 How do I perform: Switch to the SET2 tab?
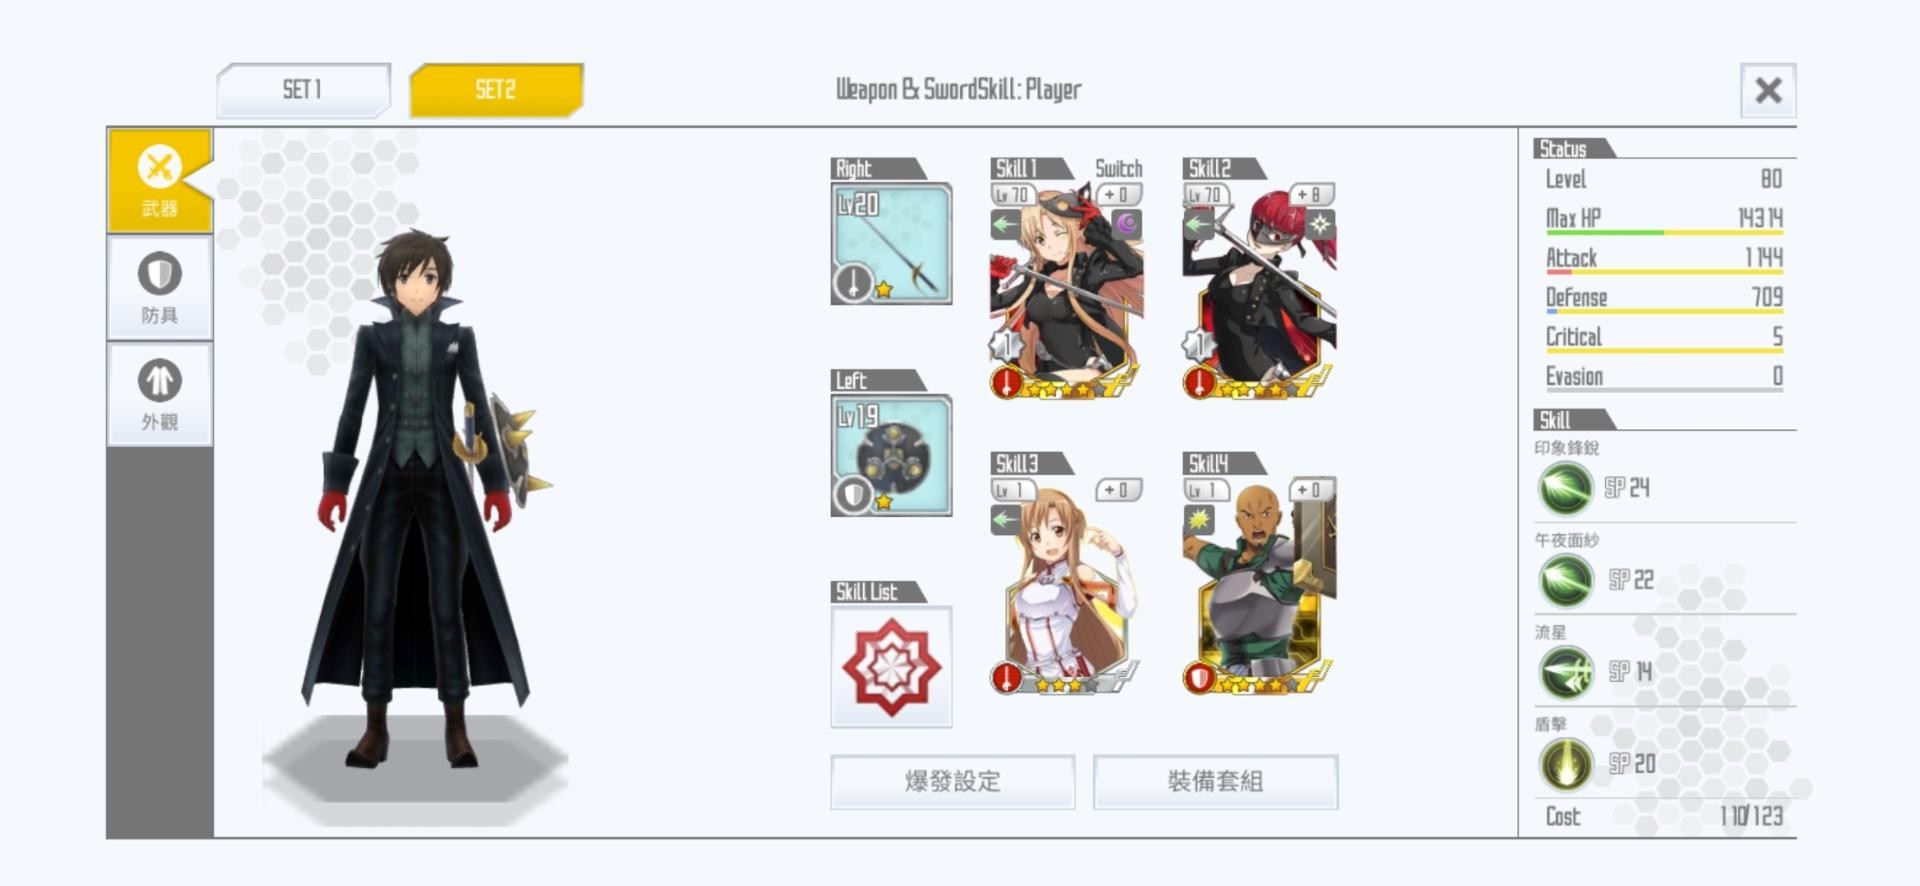pyautogui.click(x=496, y=90)
